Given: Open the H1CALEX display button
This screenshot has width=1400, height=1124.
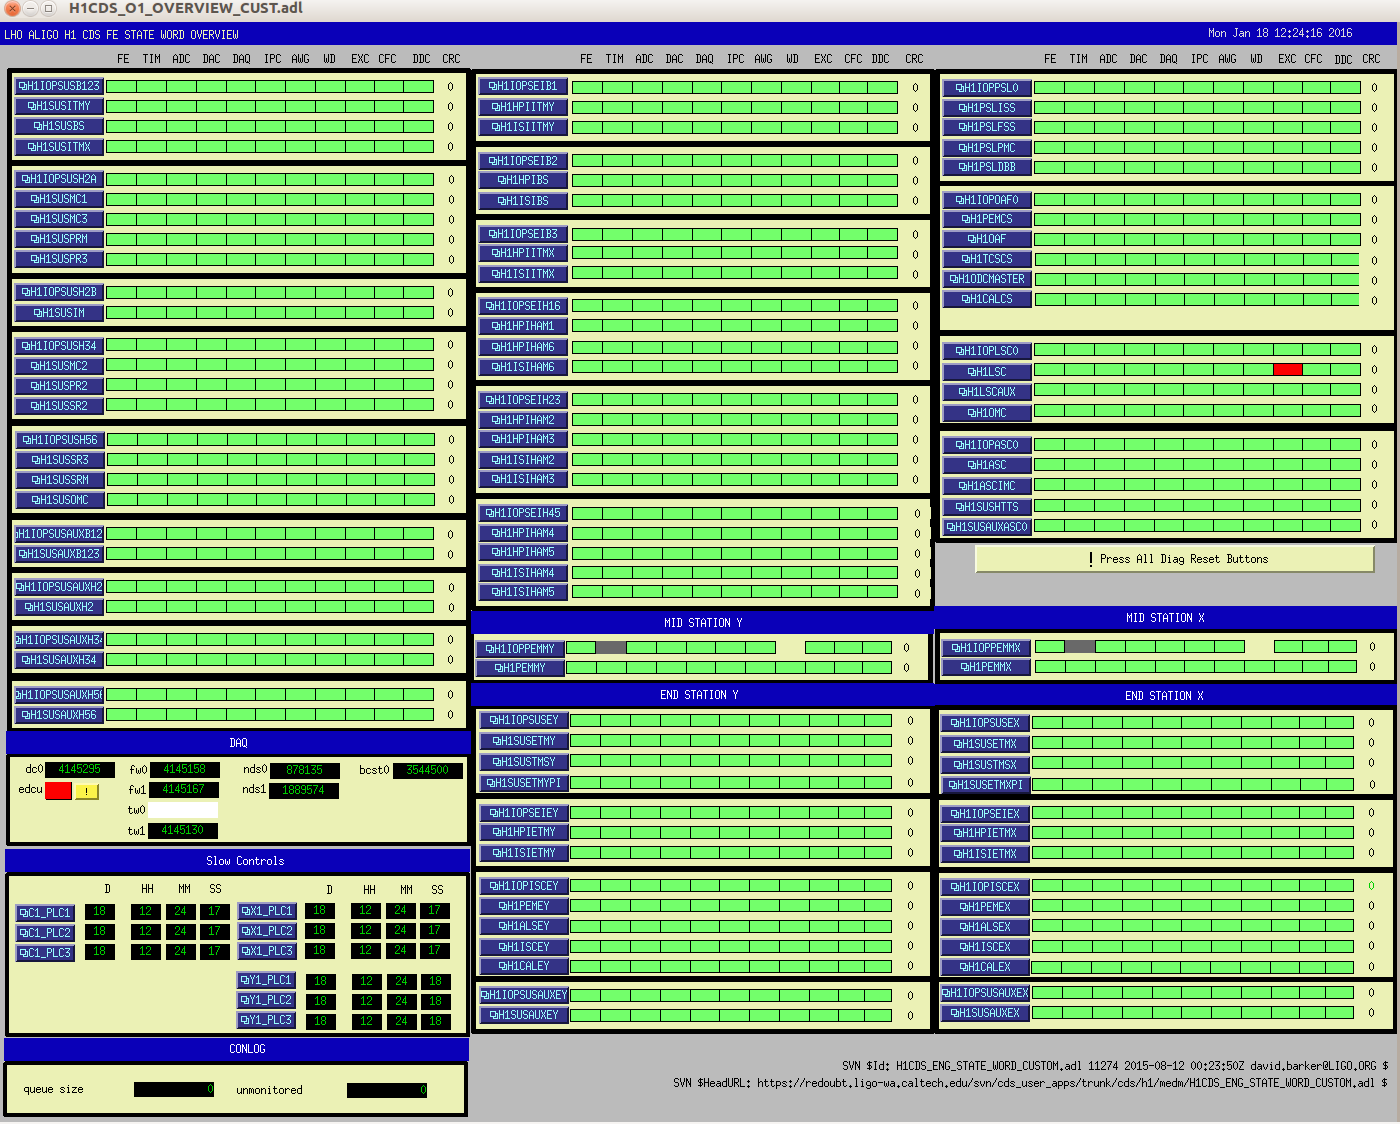Looking at the screenshot, I should click(x=985, y=967).
